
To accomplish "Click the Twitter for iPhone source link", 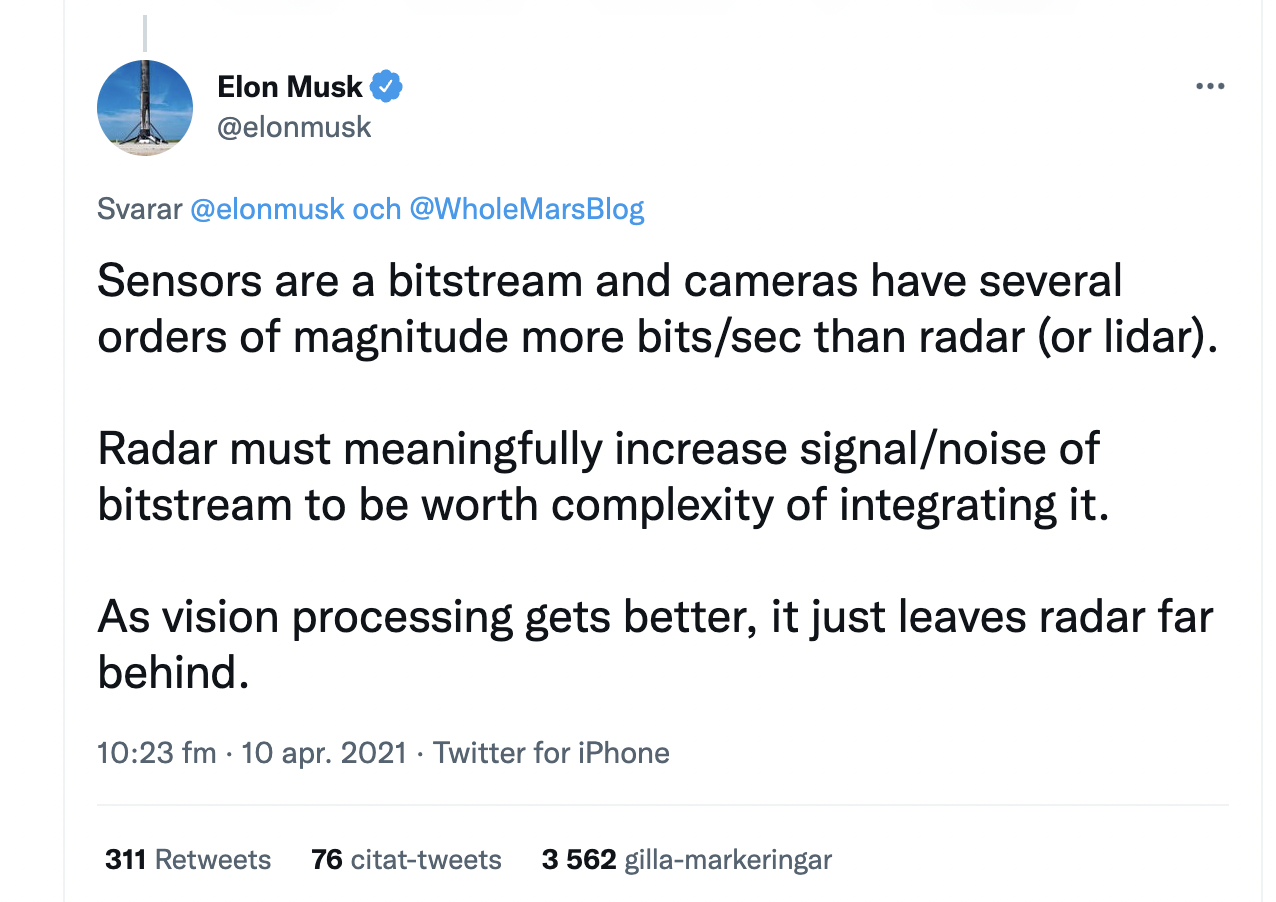I will coord(551,752).
